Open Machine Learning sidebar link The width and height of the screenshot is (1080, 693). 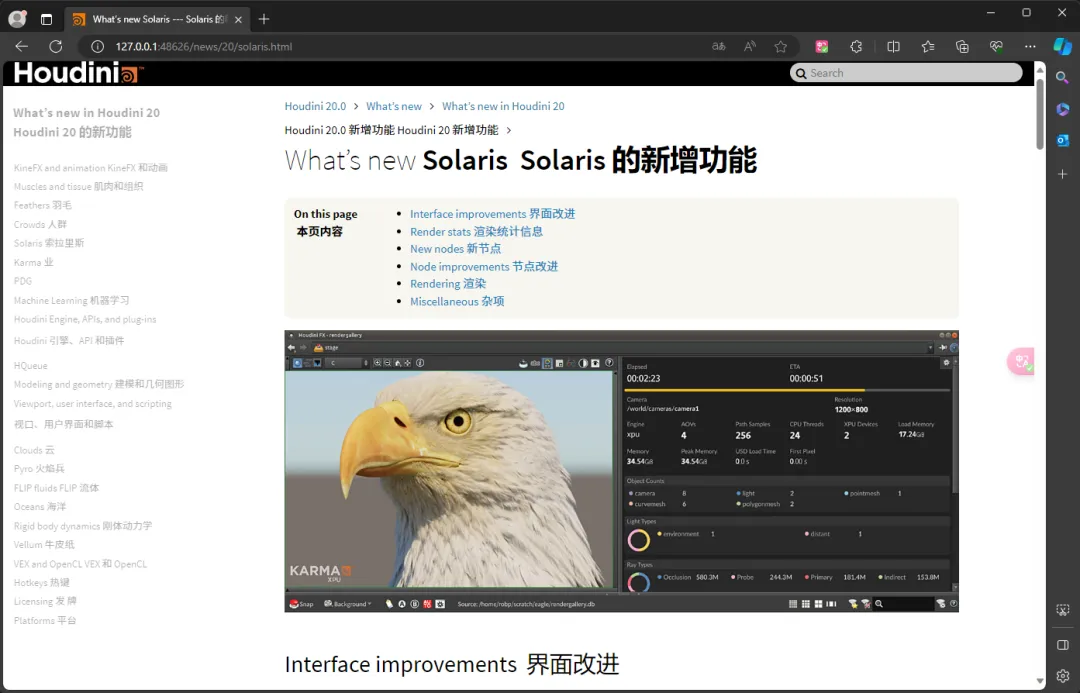click(71, 300)
